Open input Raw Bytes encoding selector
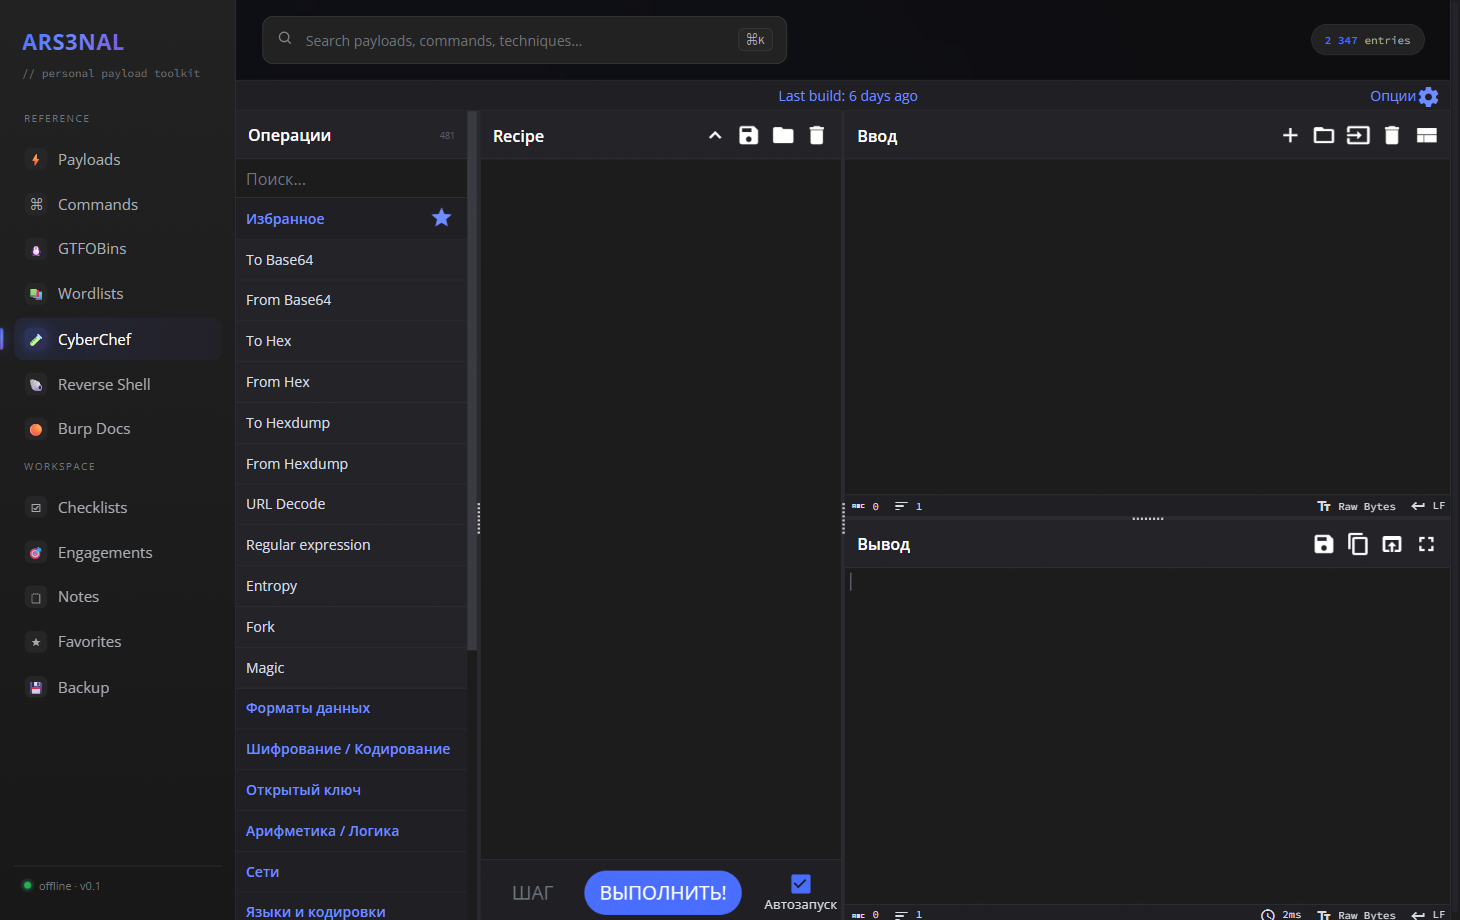1460x920 pixels. click(x=1357, y=506)
